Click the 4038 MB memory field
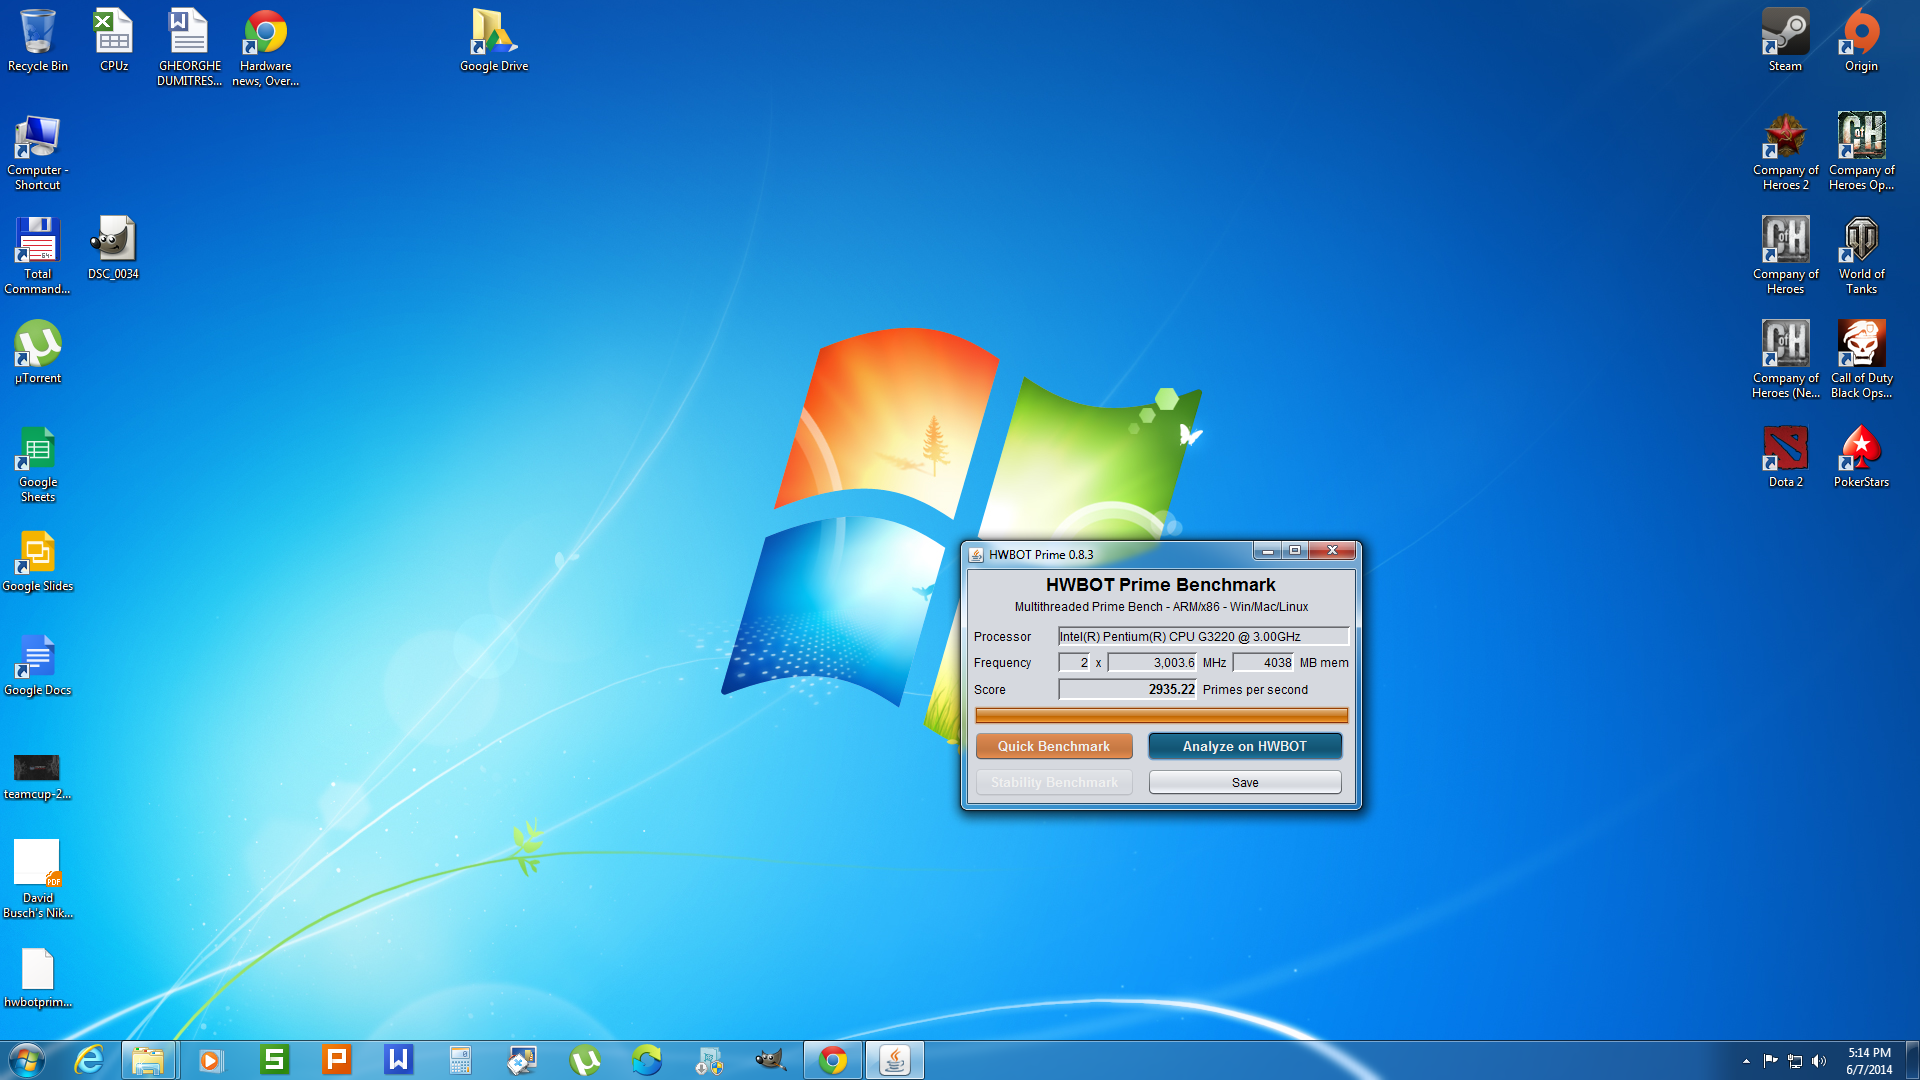 click(x=1263, y=662)
